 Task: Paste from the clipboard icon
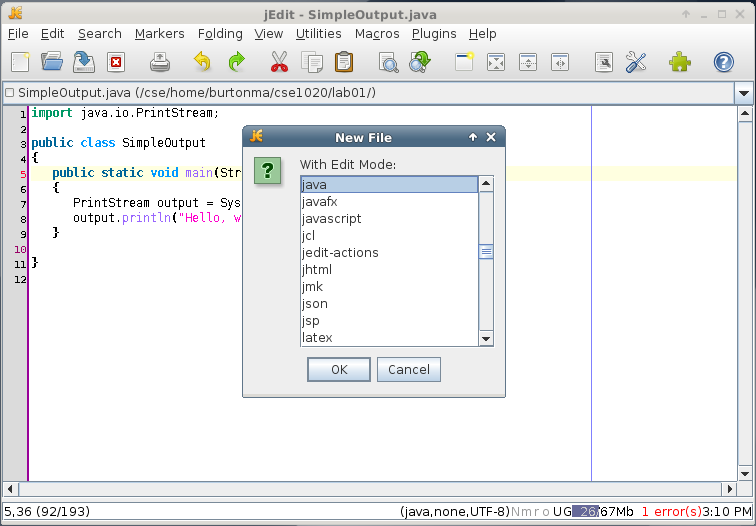(344, 62)
